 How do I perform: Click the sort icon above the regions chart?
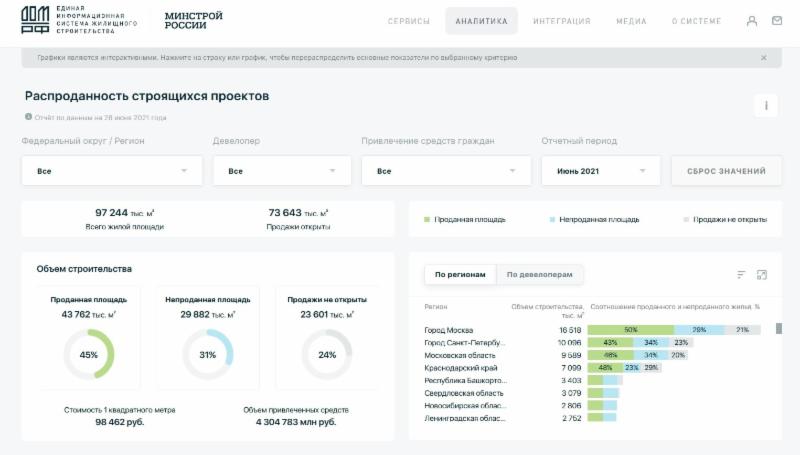coord(741,275)
